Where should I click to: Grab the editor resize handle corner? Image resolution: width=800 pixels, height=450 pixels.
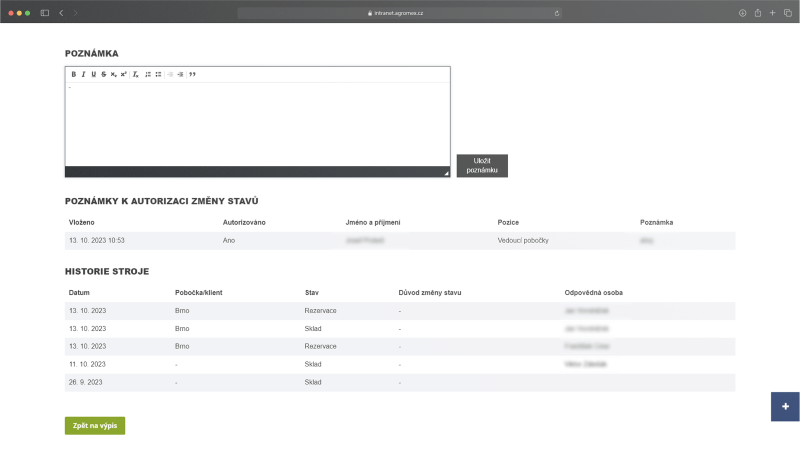click(446, 173)
